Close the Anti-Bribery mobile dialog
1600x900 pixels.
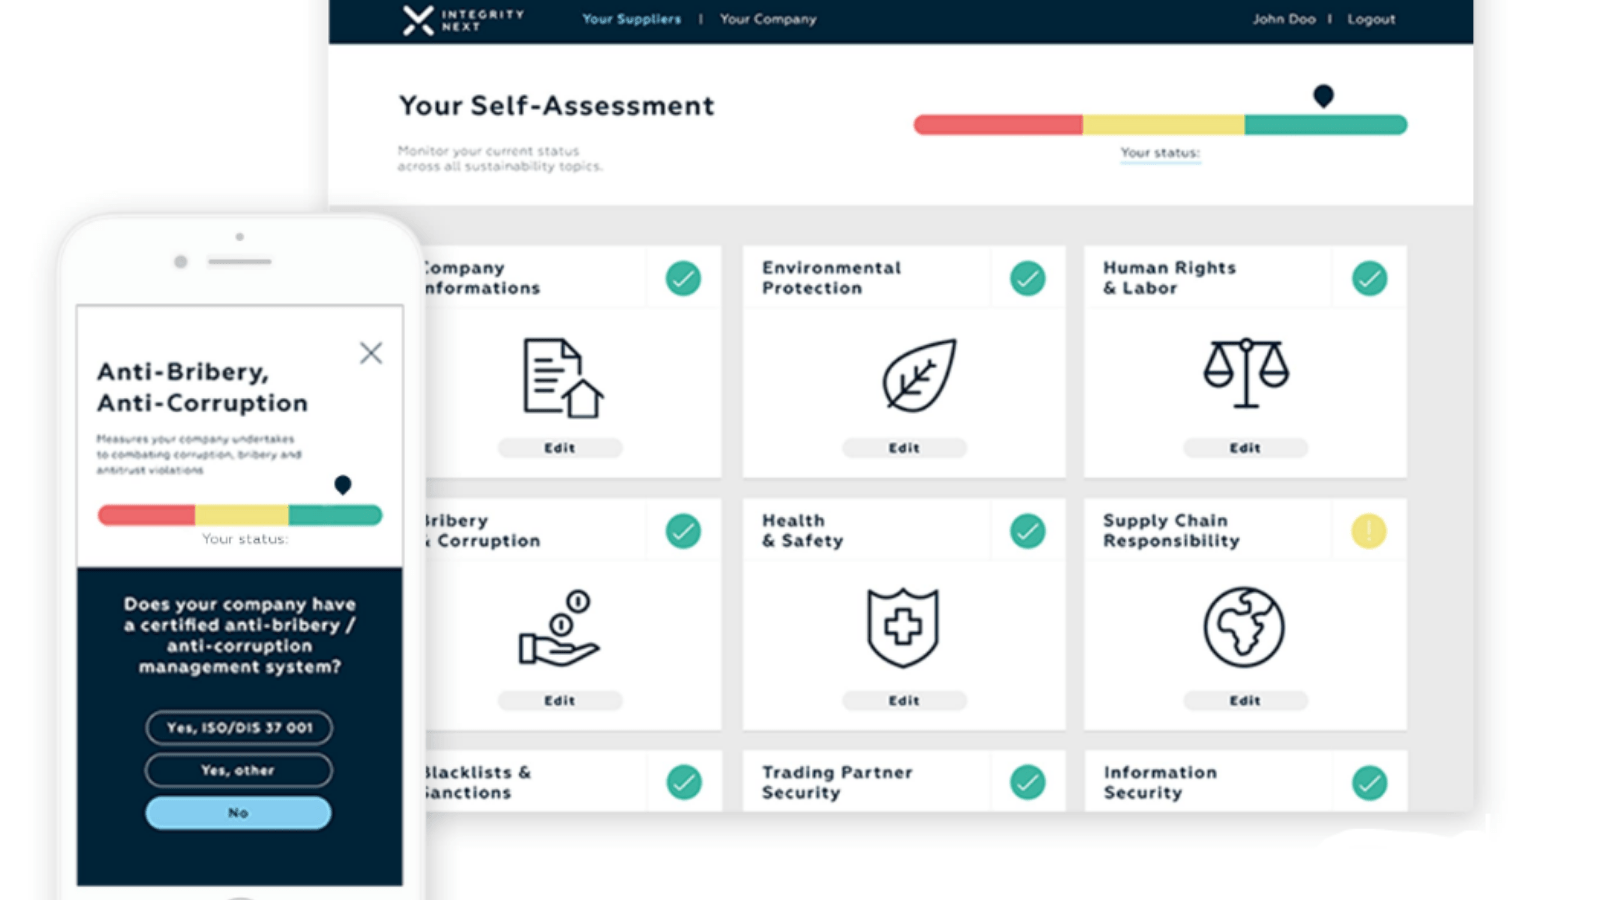(371, 353)
